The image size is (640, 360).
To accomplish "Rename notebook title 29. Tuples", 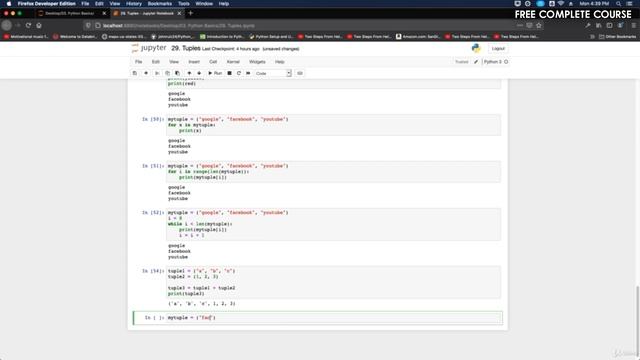I will tap(186, 48).
